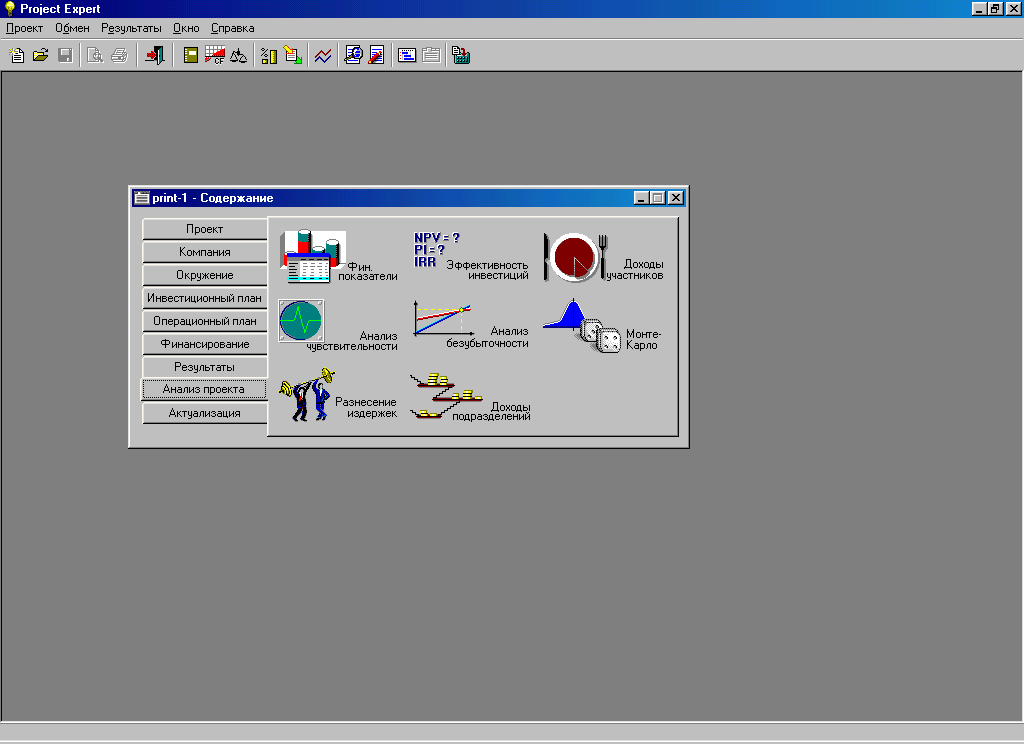Open Разнесение издержек module
The image size is (1024, 744).
(338, 395)
